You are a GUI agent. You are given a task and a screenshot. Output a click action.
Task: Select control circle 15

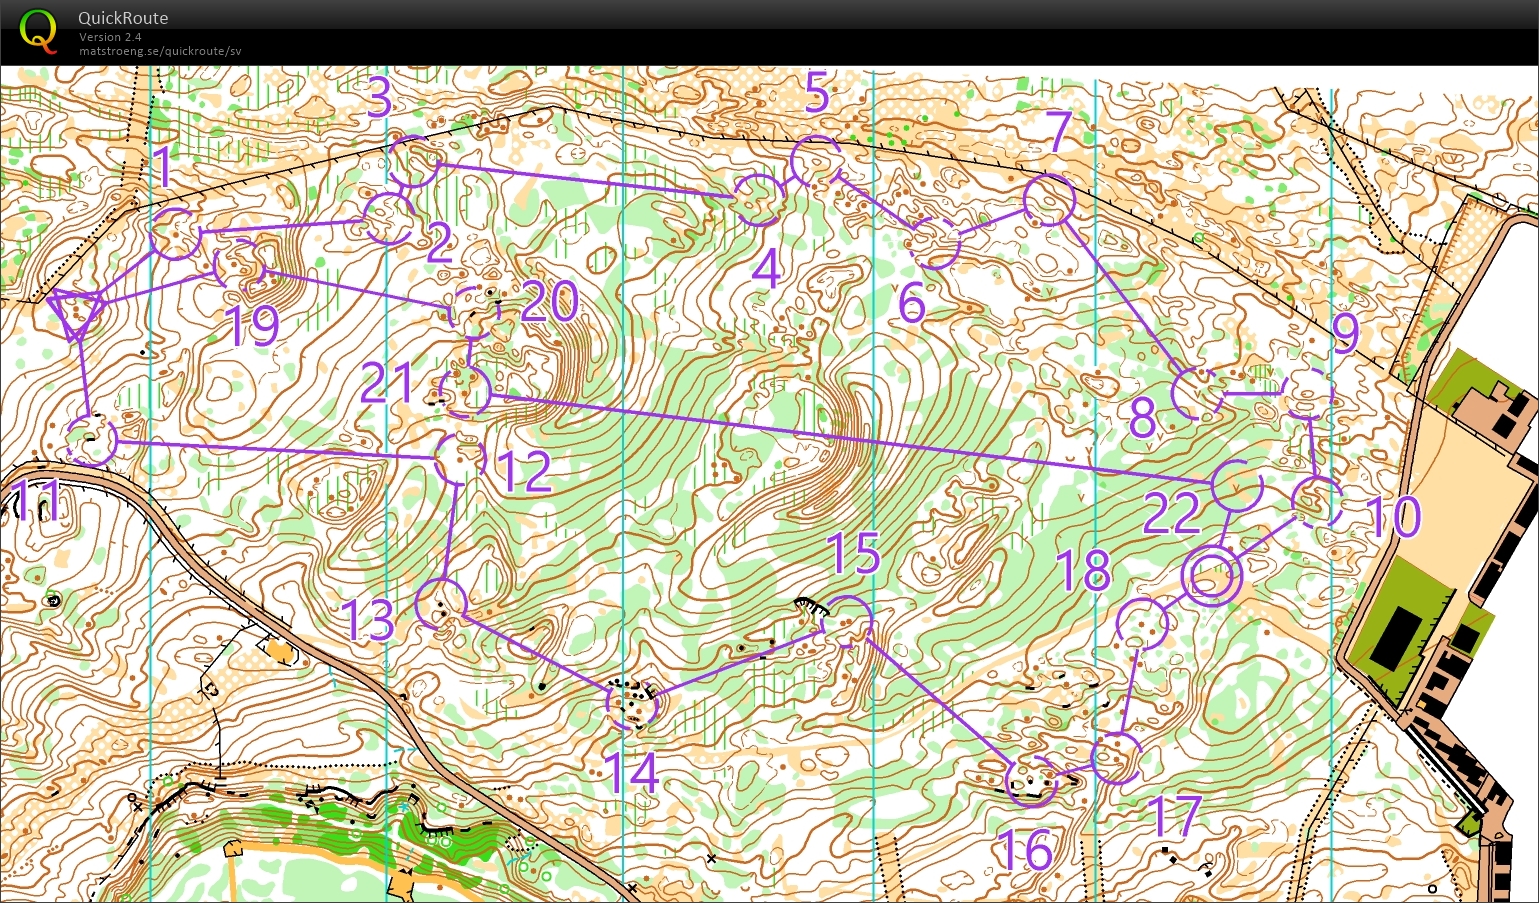pyautogui.click(x=847, y=622)
